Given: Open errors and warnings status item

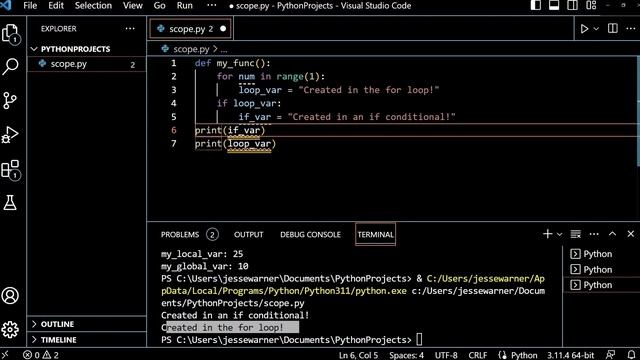Looking at the screenshot, I should (41, 355).
